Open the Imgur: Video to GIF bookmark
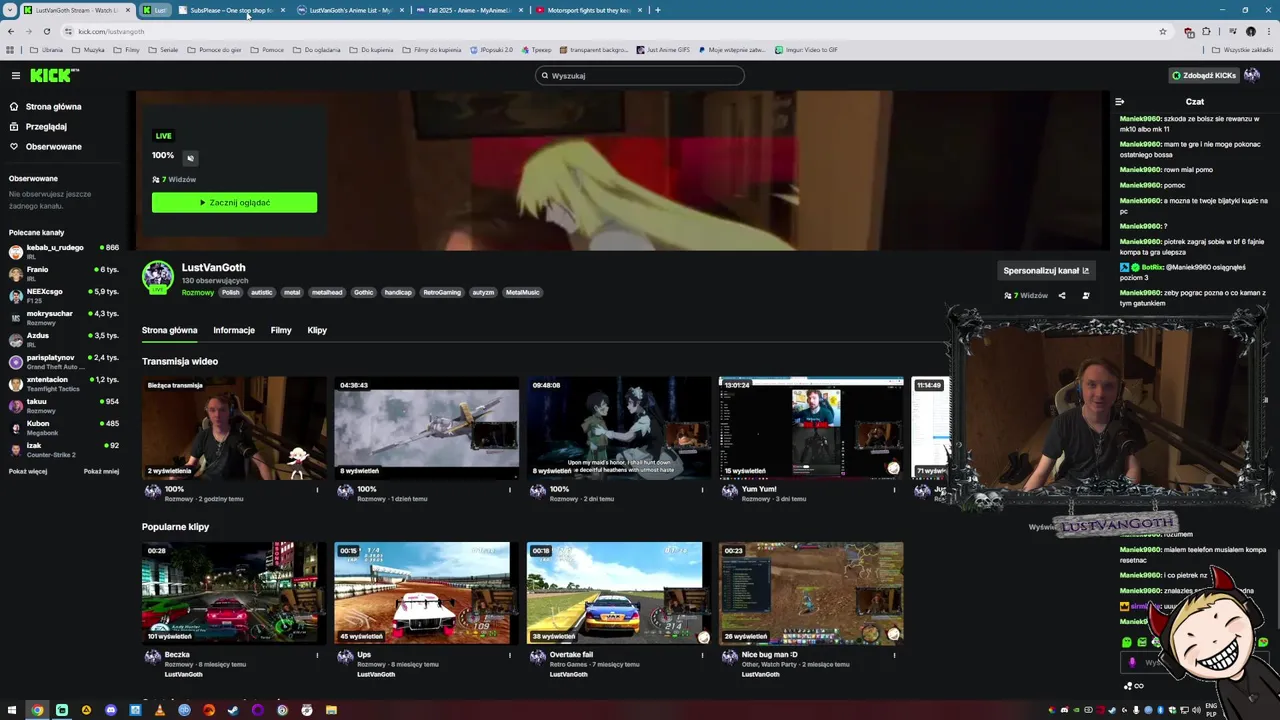Screen dimensions: 1280x720 pyautogui.click(x=806, y=50)
